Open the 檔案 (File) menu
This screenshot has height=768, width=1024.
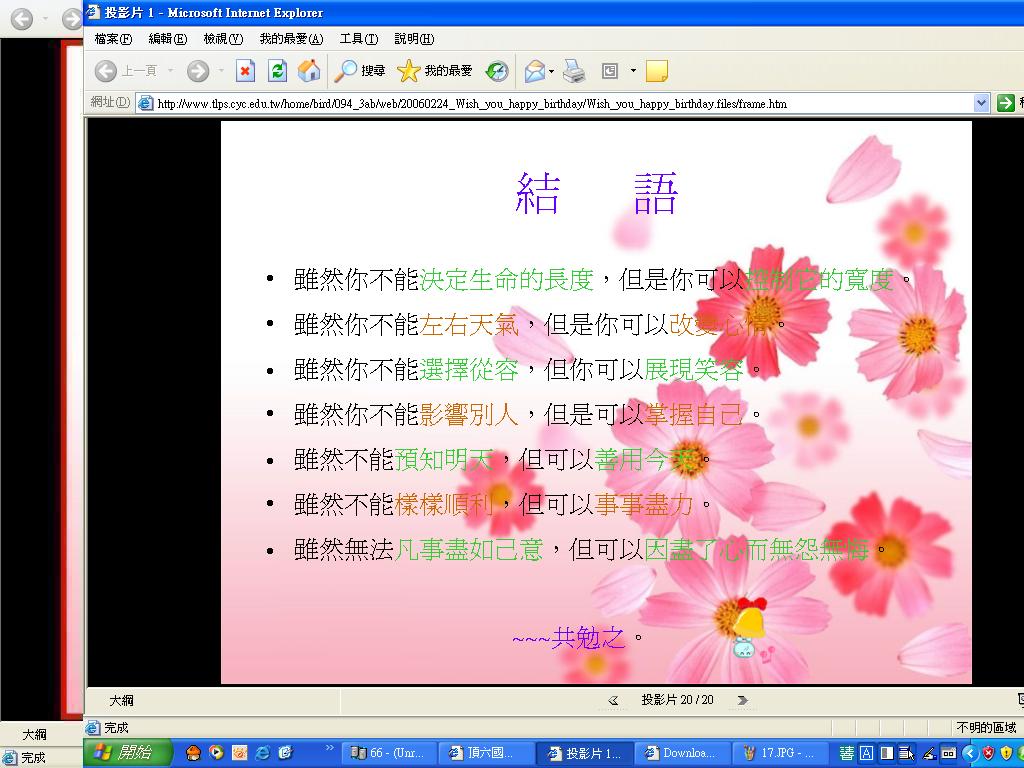(112, 39)
